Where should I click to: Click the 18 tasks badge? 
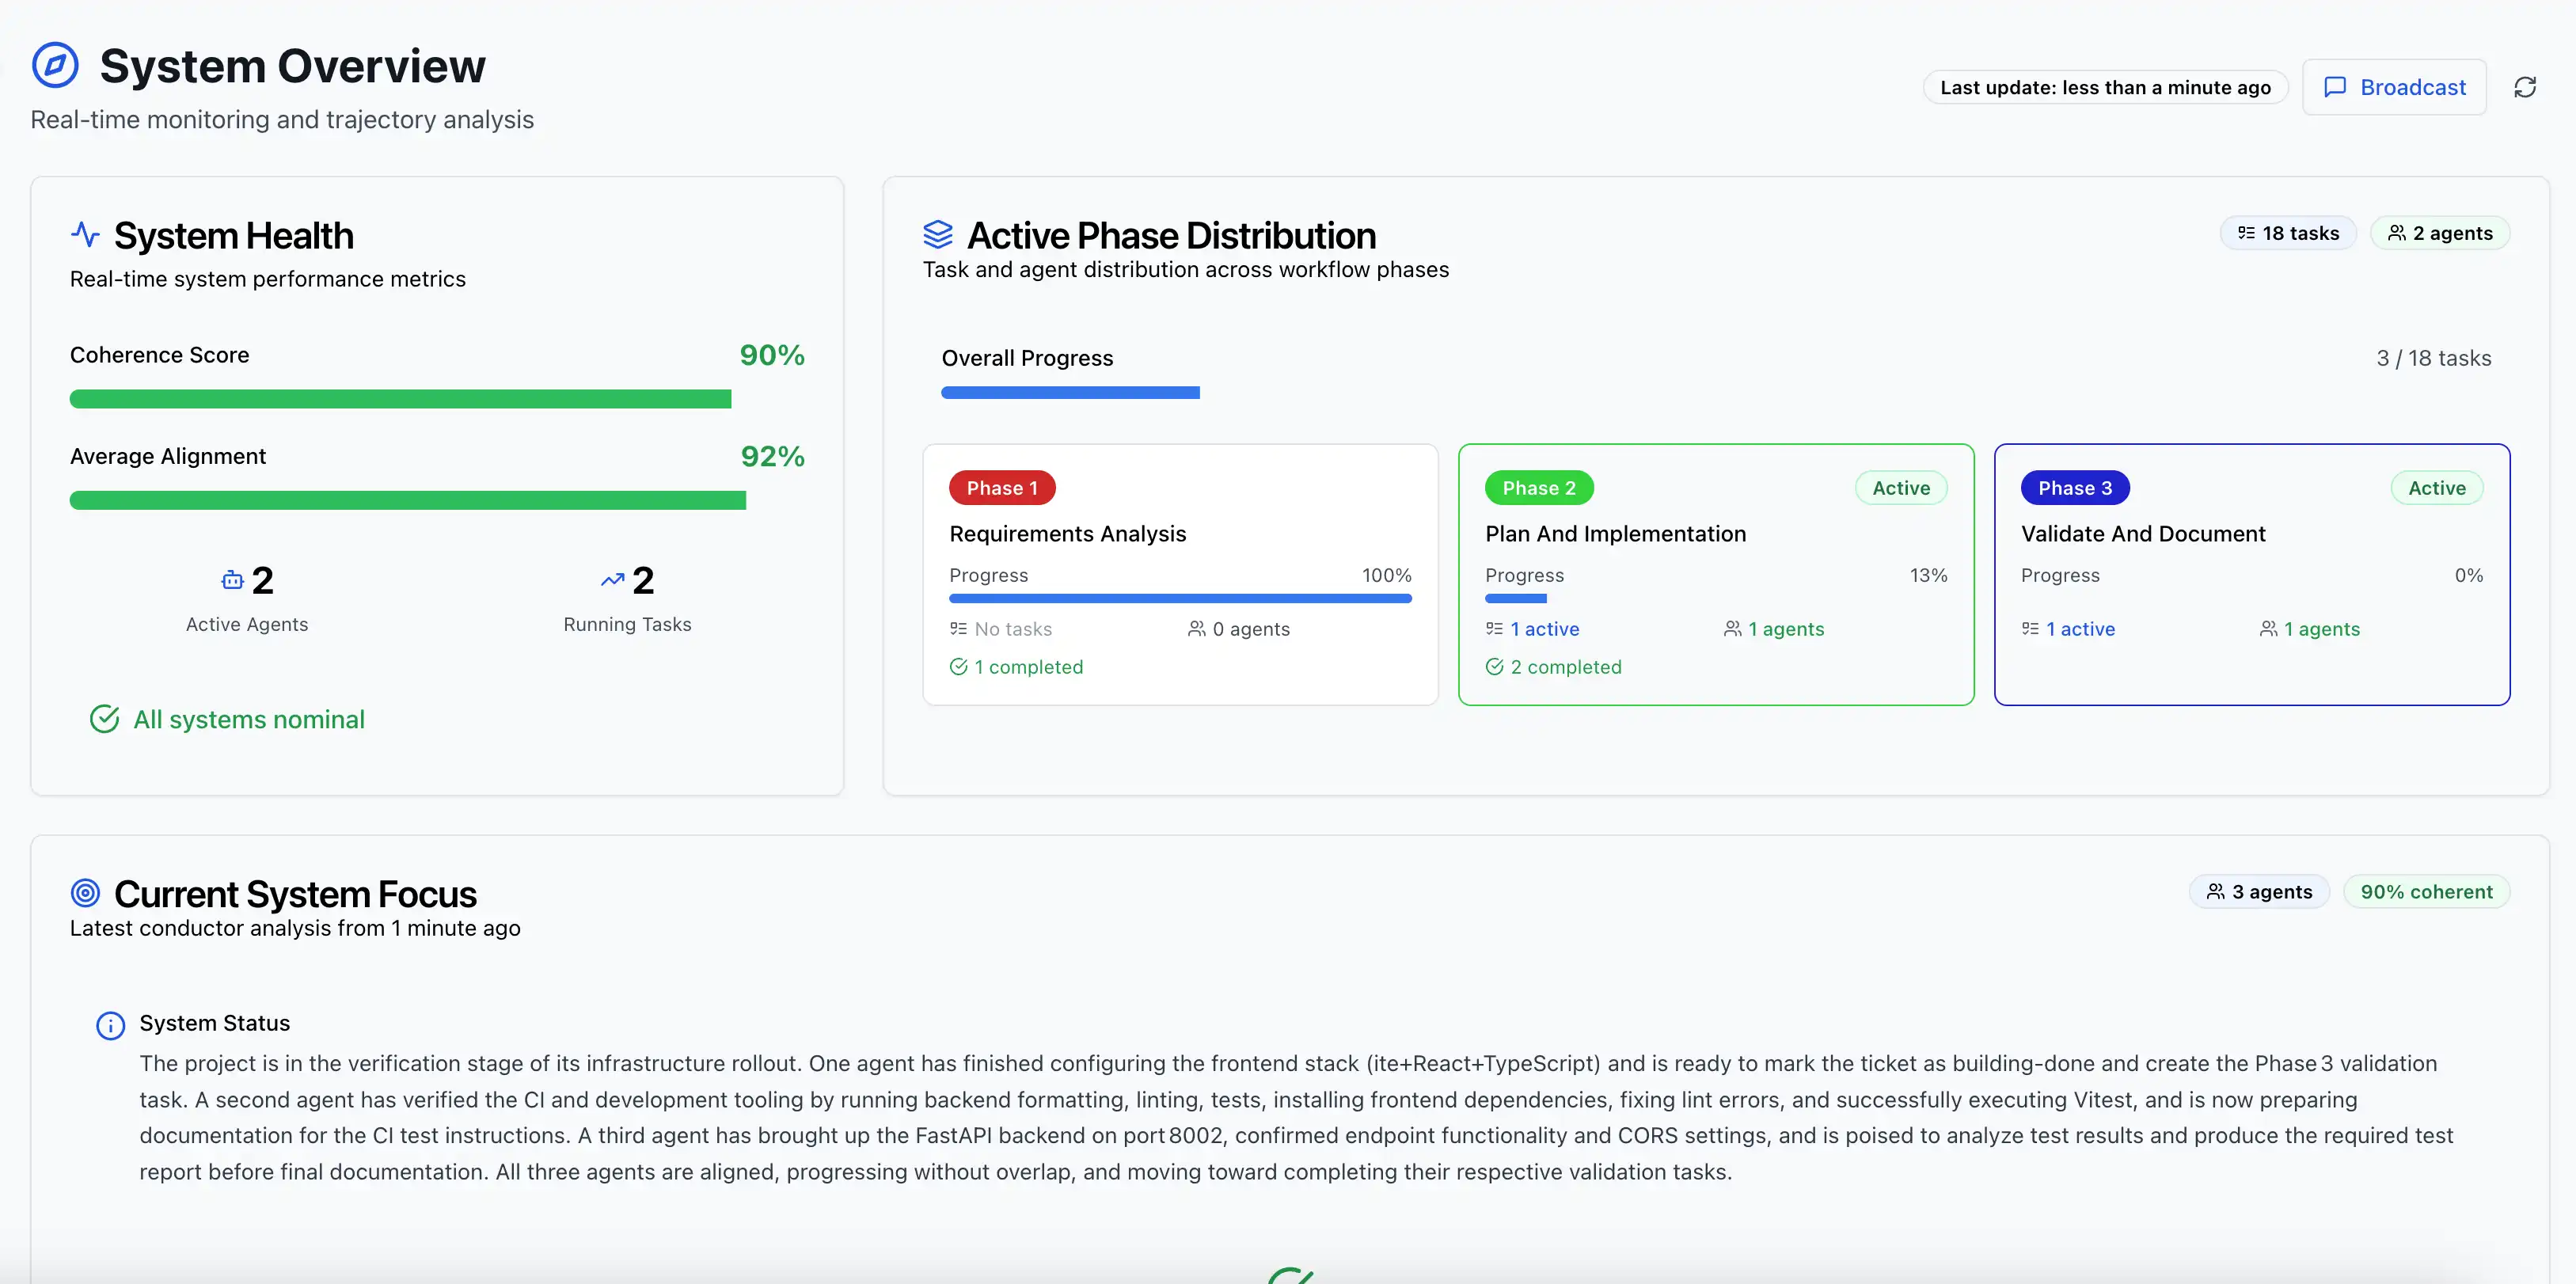tap(2287, 233)
